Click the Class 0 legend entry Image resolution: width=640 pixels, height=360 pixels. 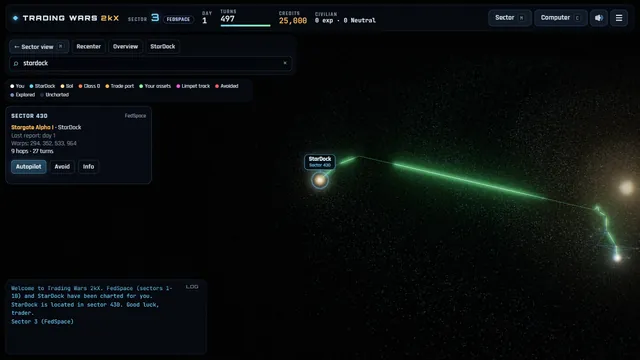pos(89,86)
